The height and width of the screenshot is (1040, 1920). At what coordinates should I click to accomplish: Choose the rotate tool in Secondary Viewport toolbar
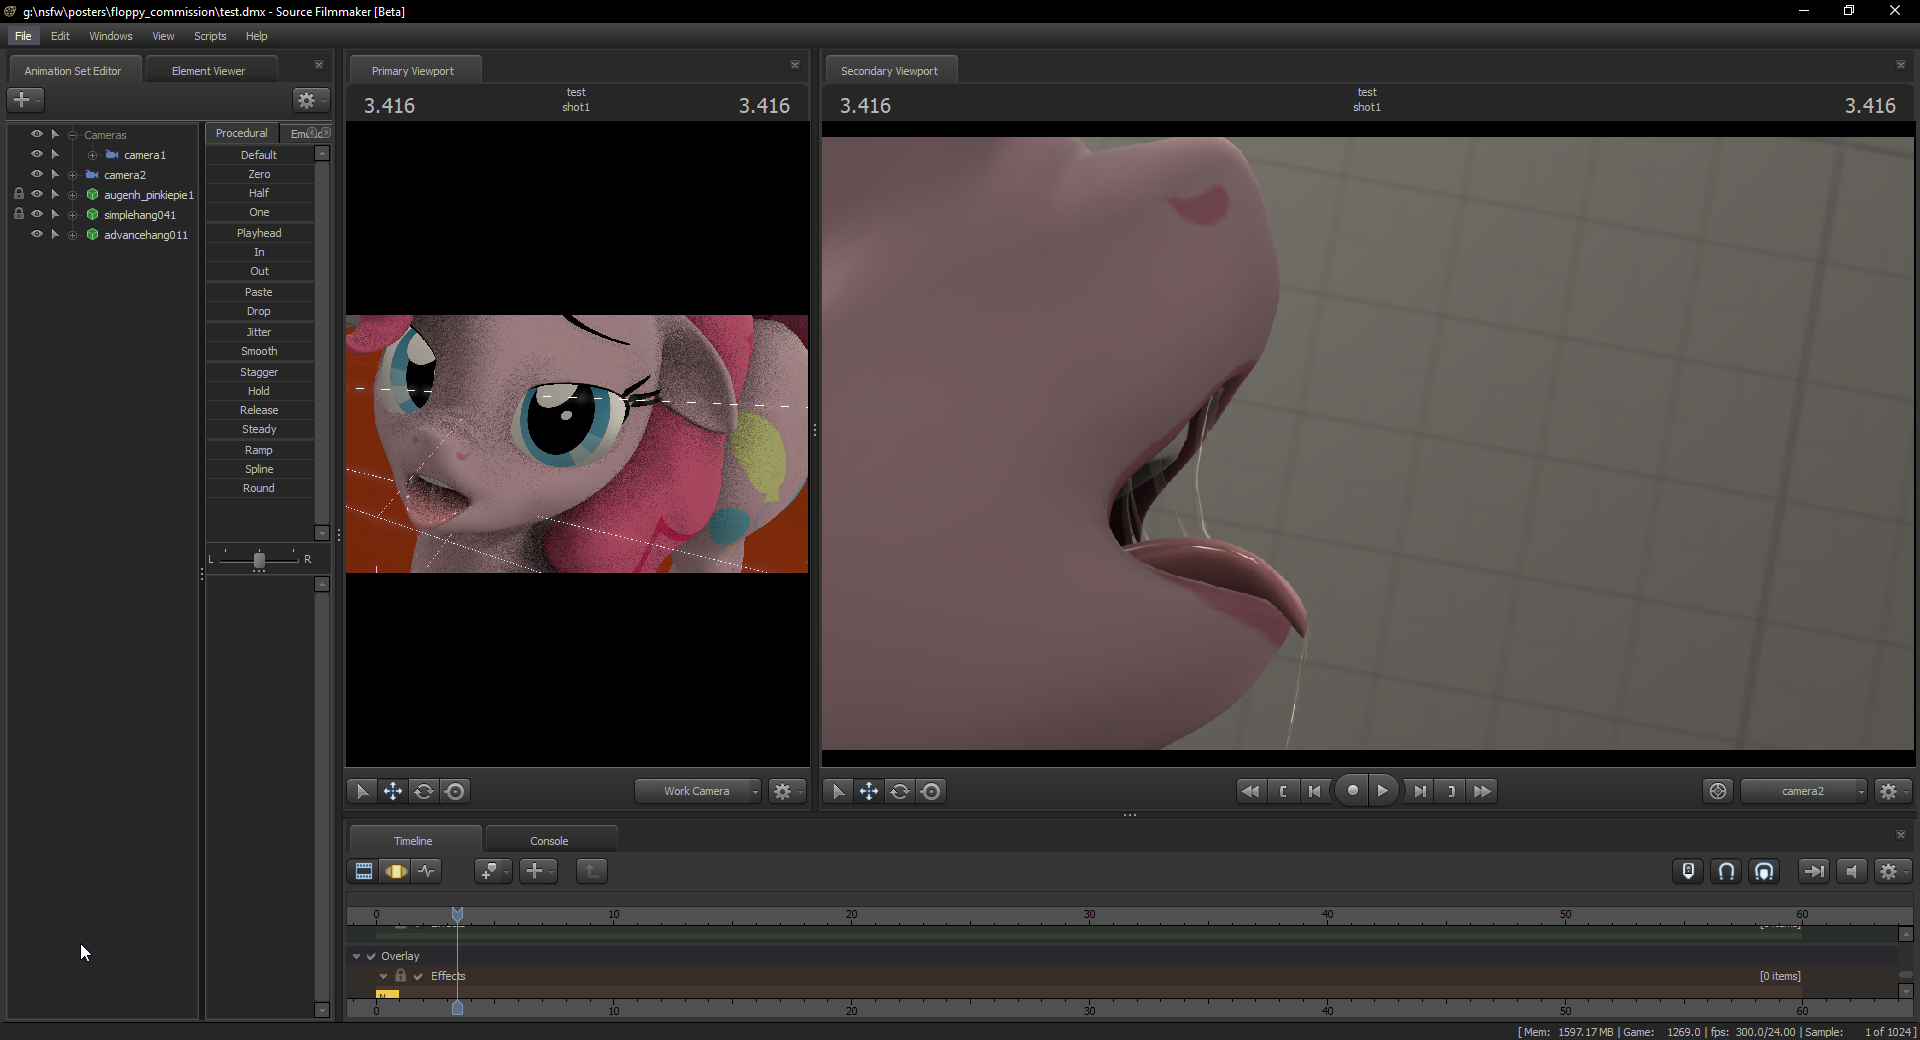pos(900,791)
